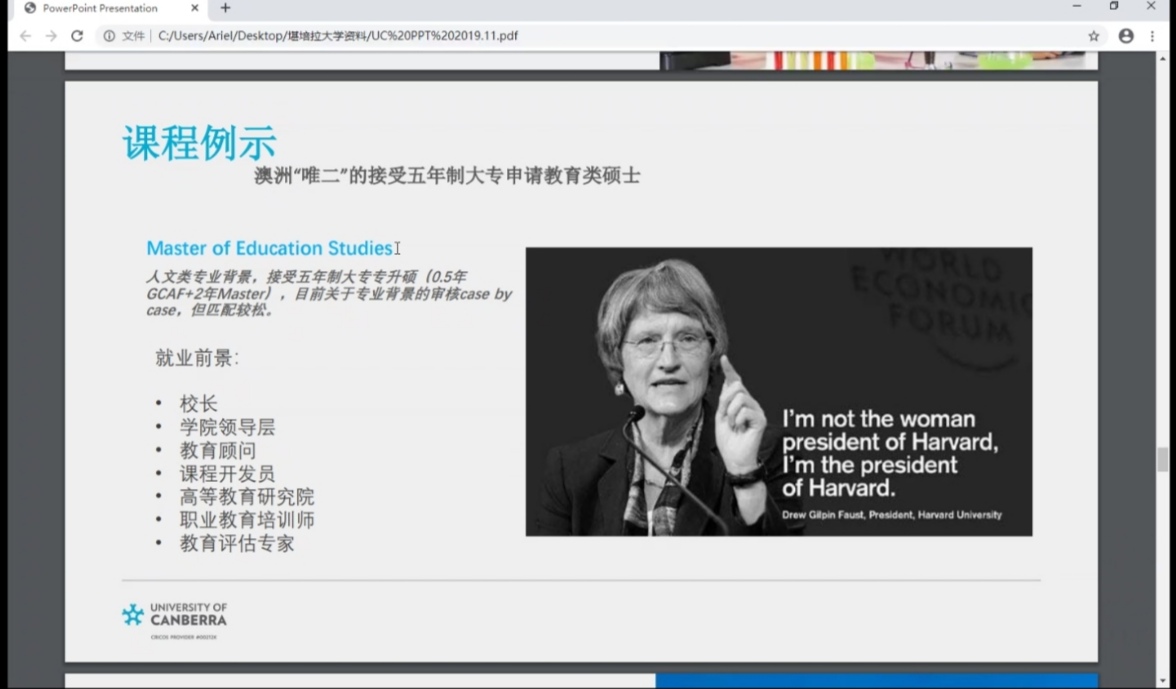Viewport: 1176px width, 689px height.
Task: Restore down the browser window
Action: pos(1114,7)
